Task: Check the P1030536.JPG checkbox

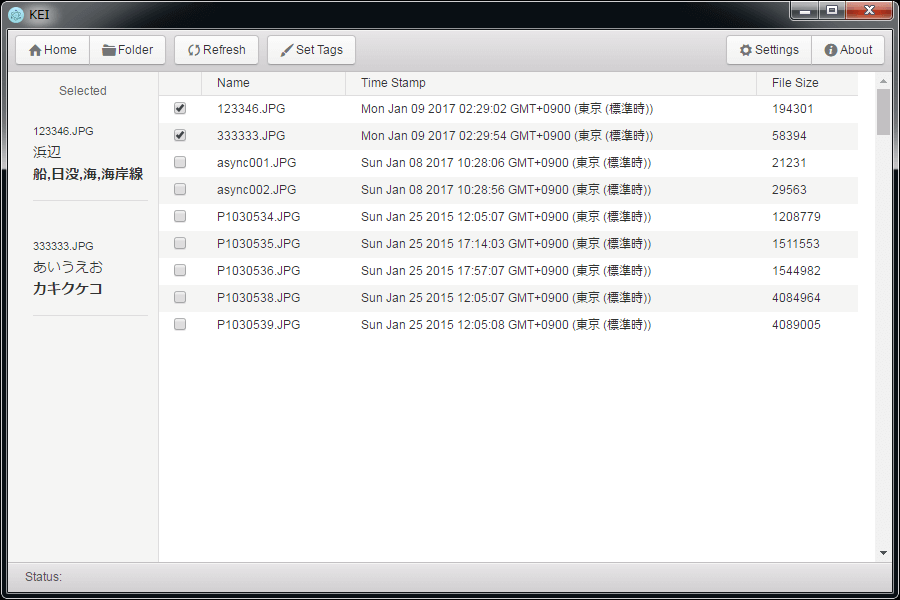Action: [x=180, y=270]
